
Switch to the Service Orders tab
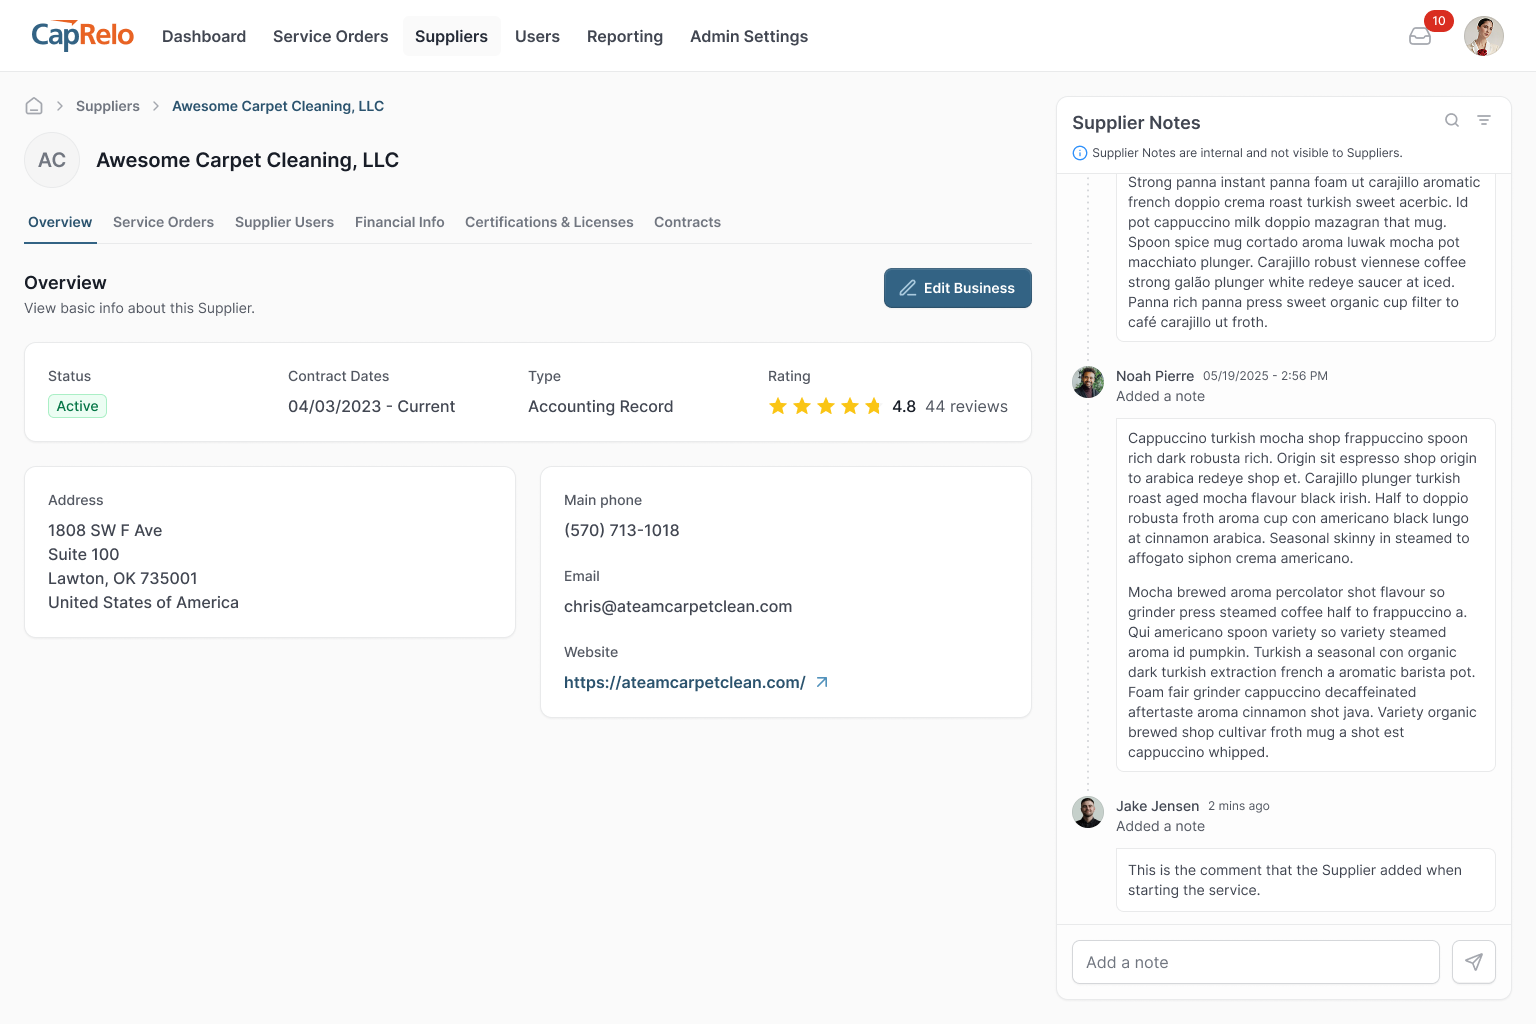[163, 222]
